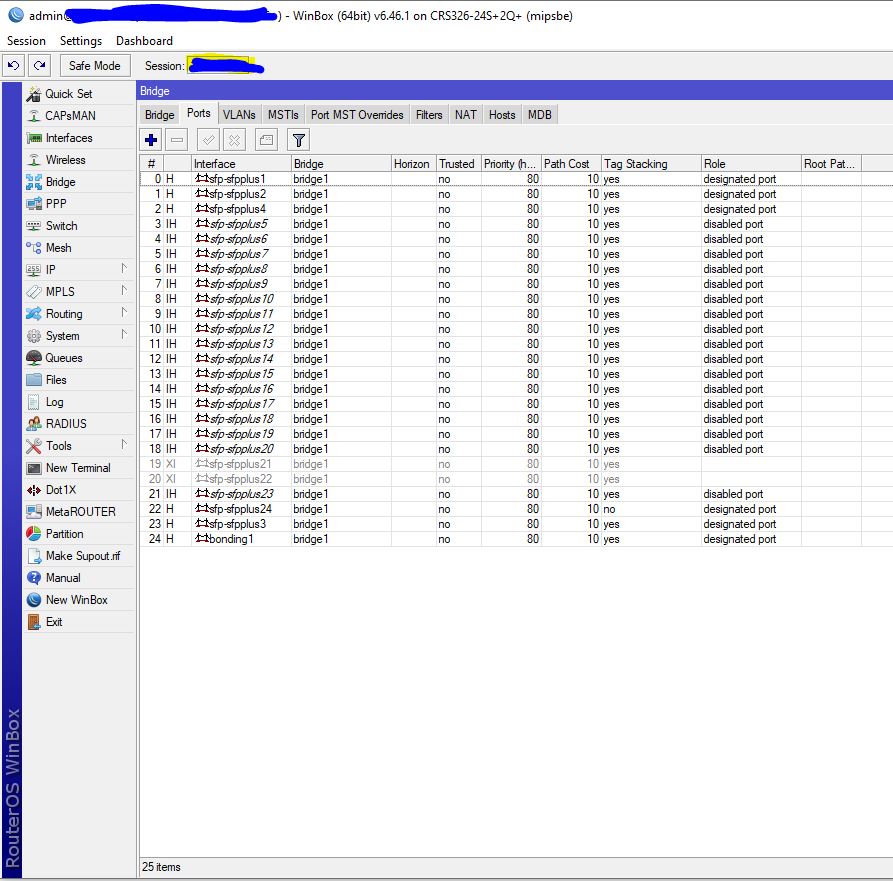This screenshot has height=881, width=893.
Task: Switch to the MSTIs tab
Action: click(283, 115)
